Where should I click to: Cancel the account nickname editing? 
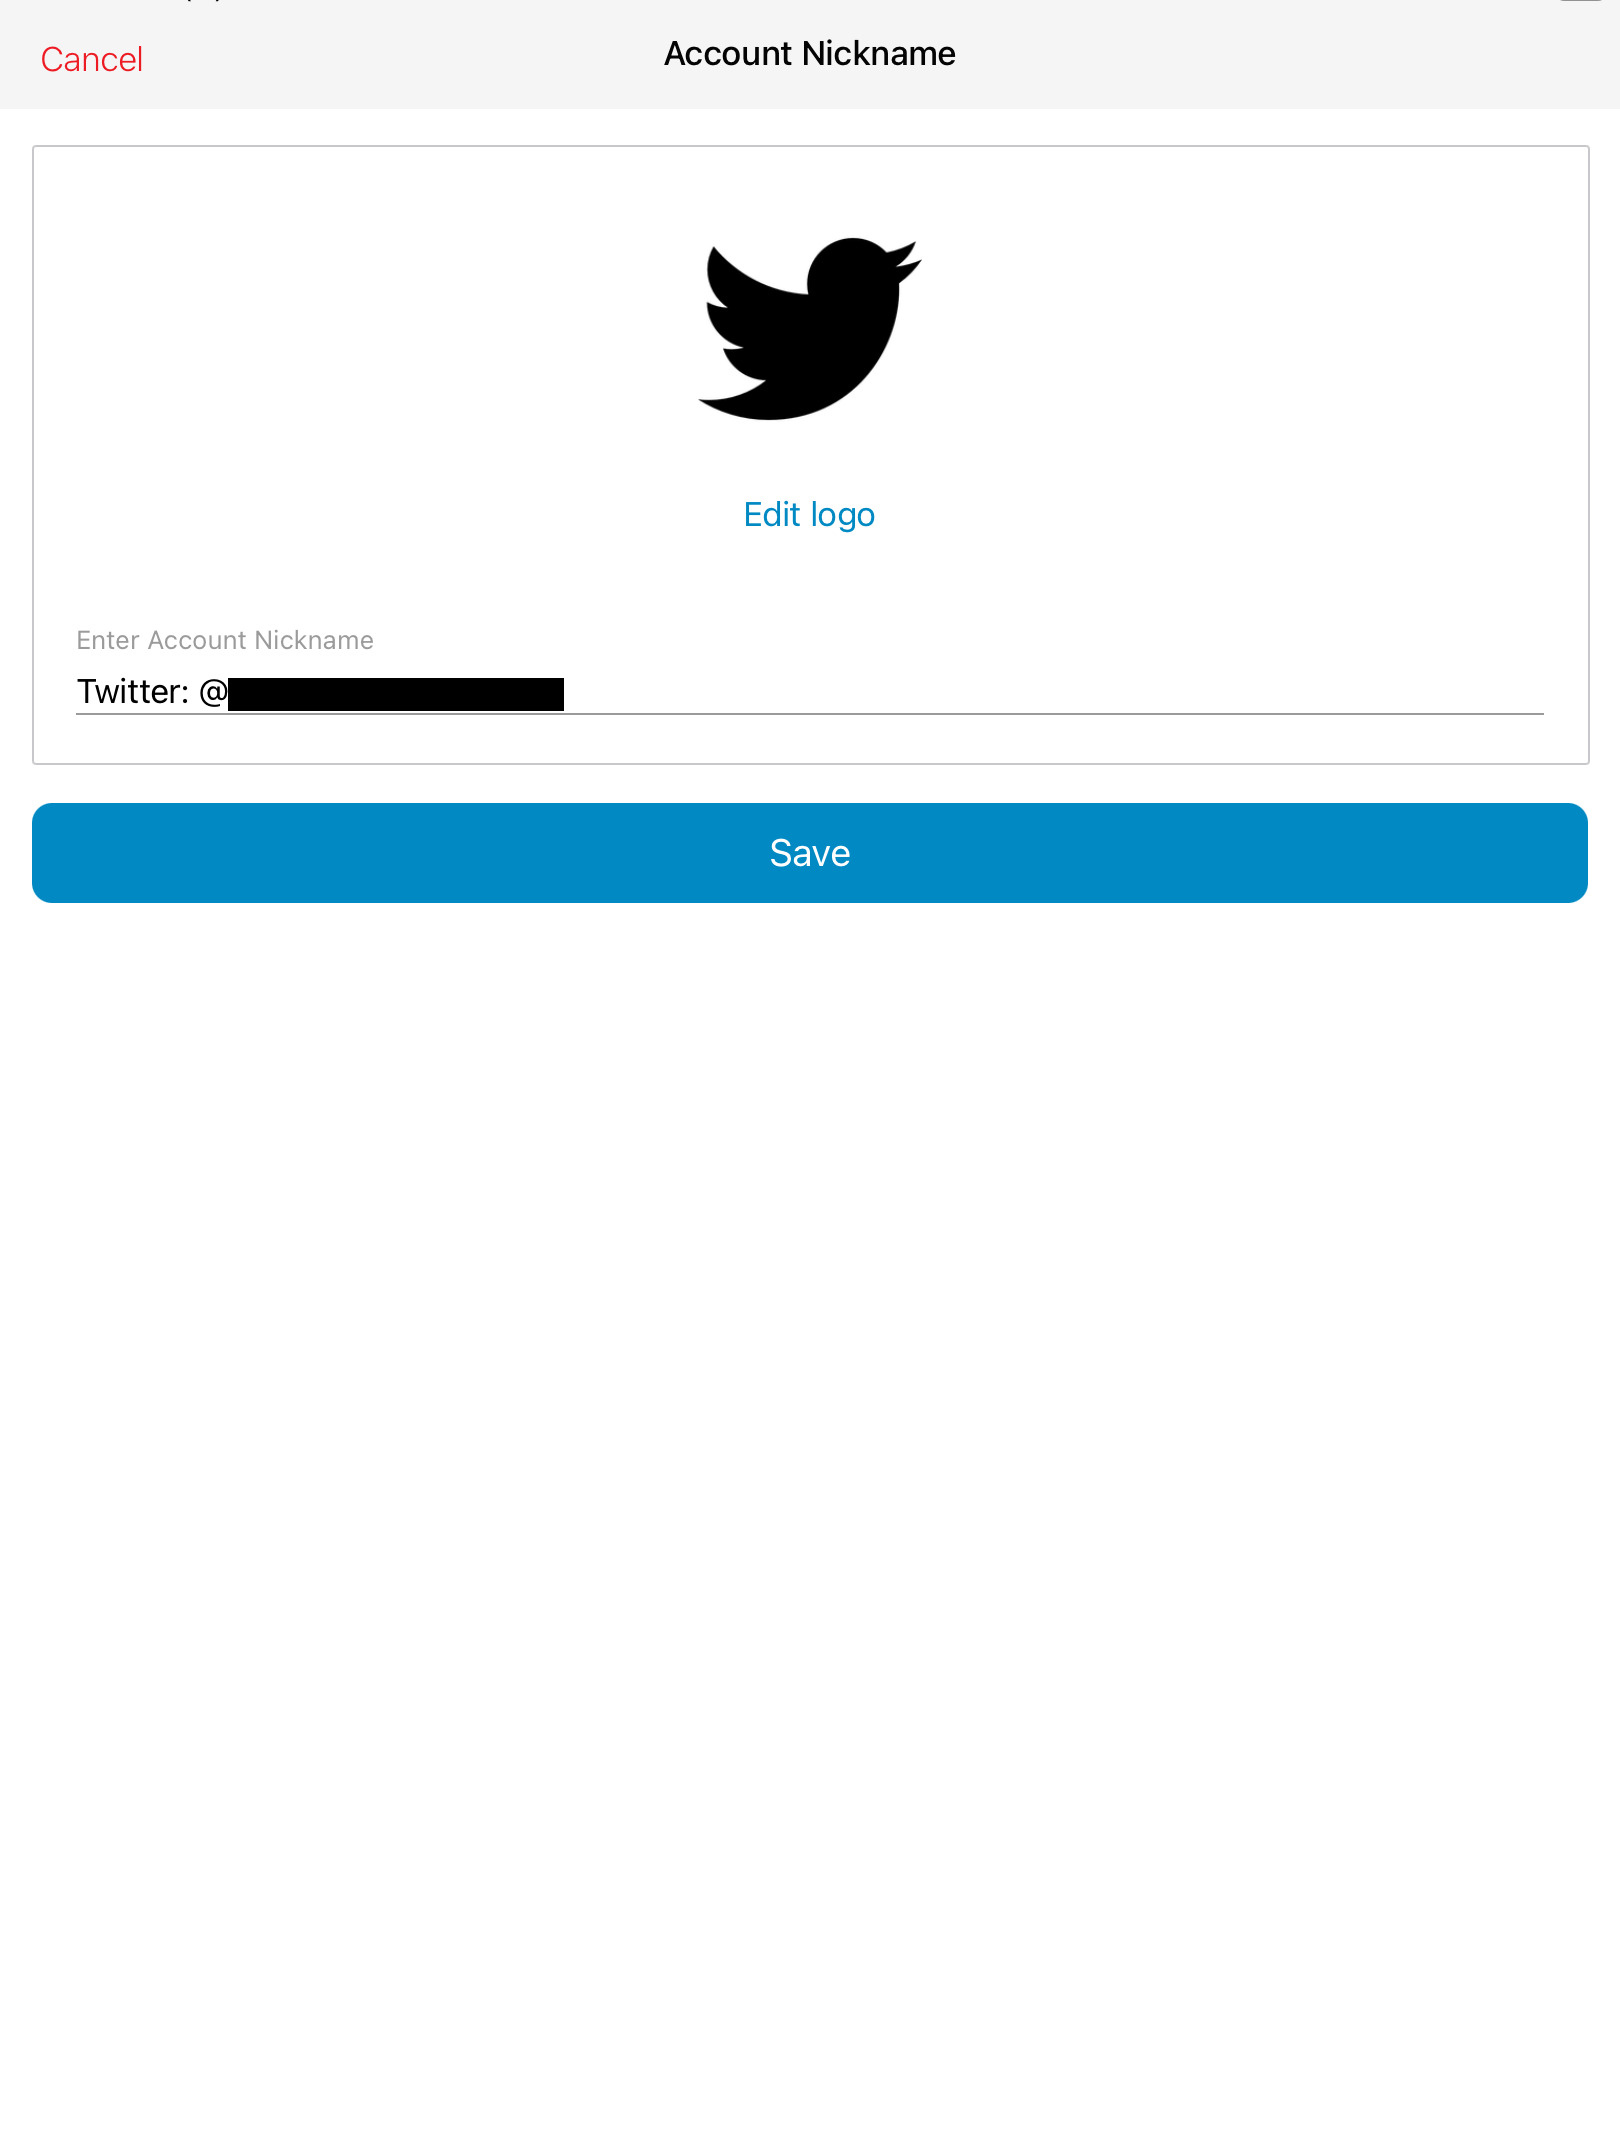click(x=92, y=60)
